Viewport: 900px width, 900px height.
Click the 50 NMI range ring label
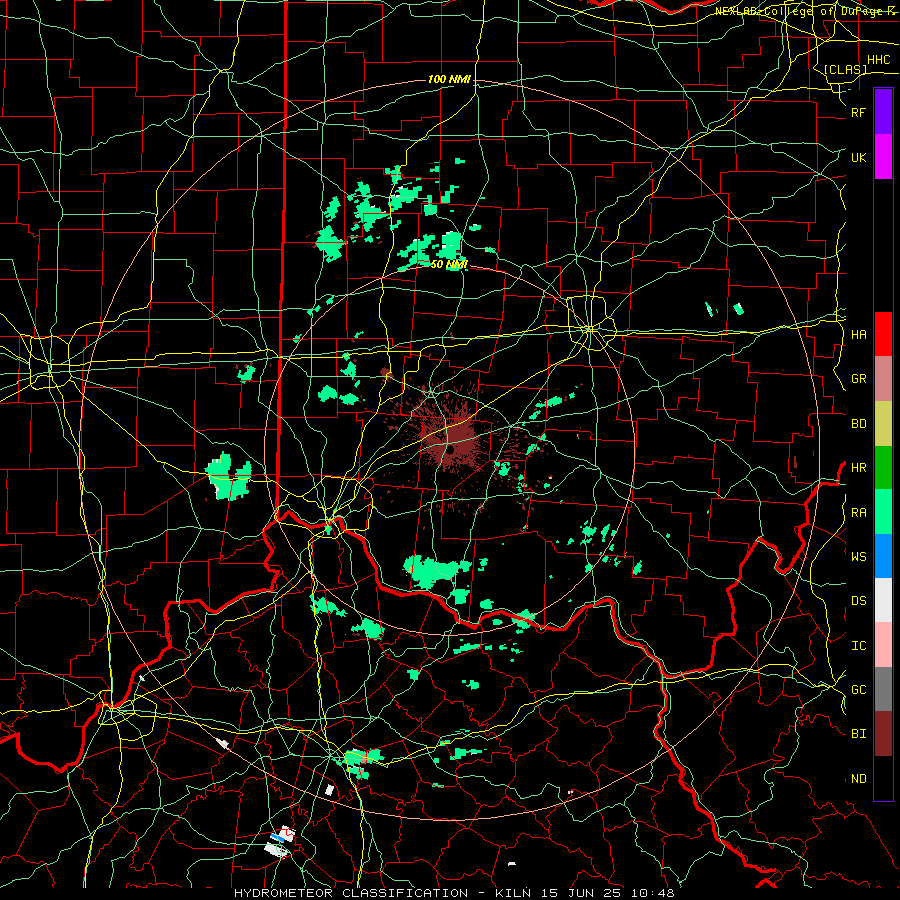click(x=449, y=264)
